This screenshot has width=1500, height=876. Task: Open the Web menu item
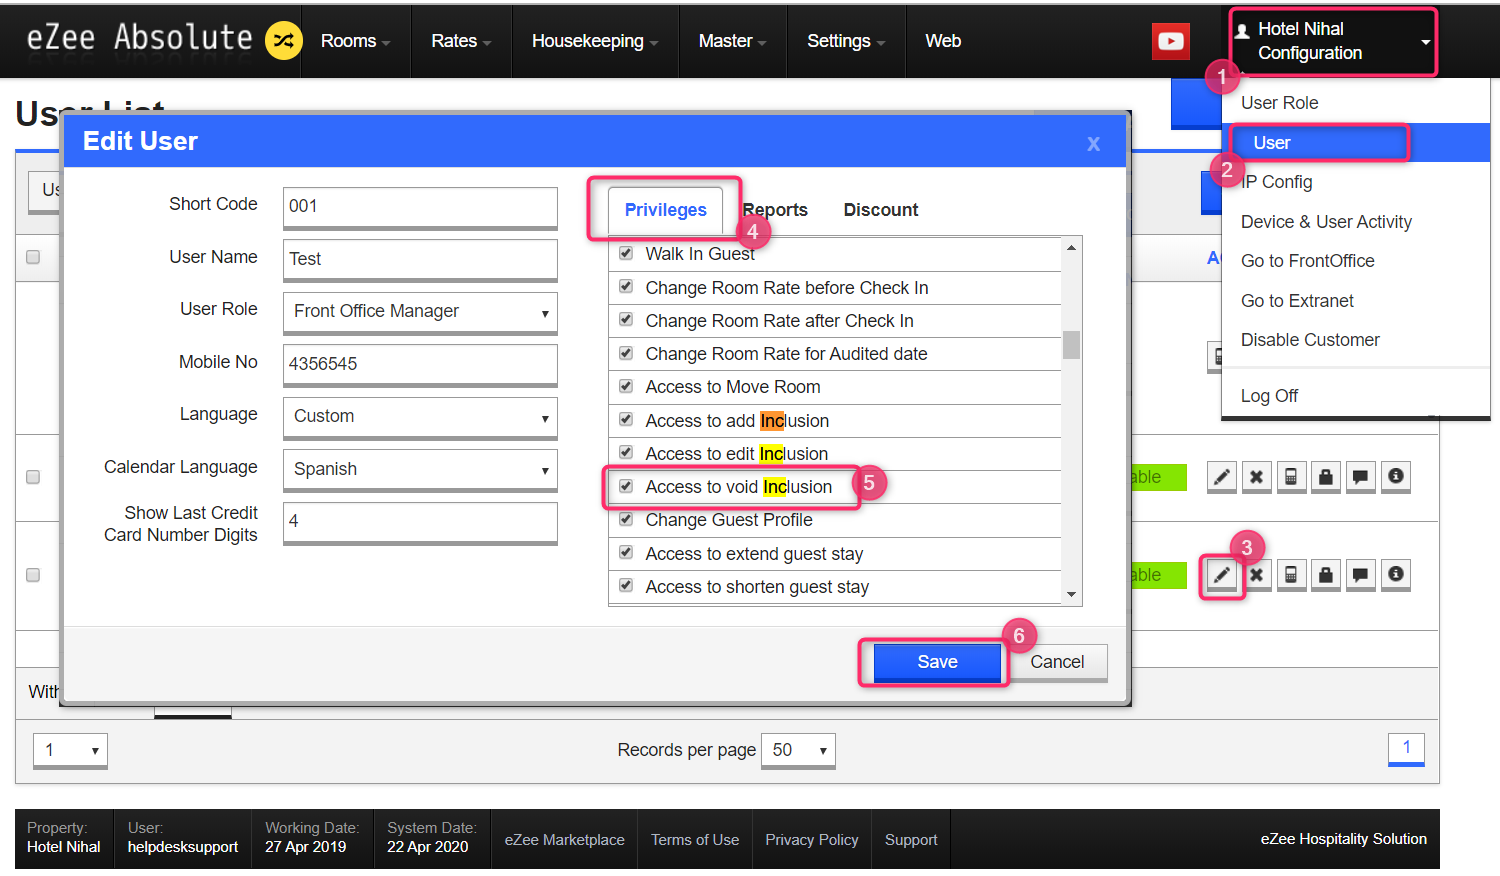pos(943,41)
